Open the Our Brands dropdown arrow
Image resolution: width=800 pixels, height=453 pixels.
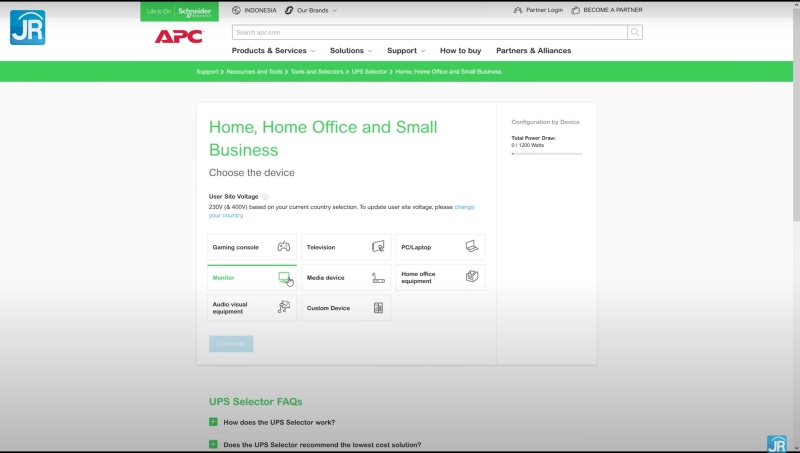pyautogui.click(x=334, y=10)
